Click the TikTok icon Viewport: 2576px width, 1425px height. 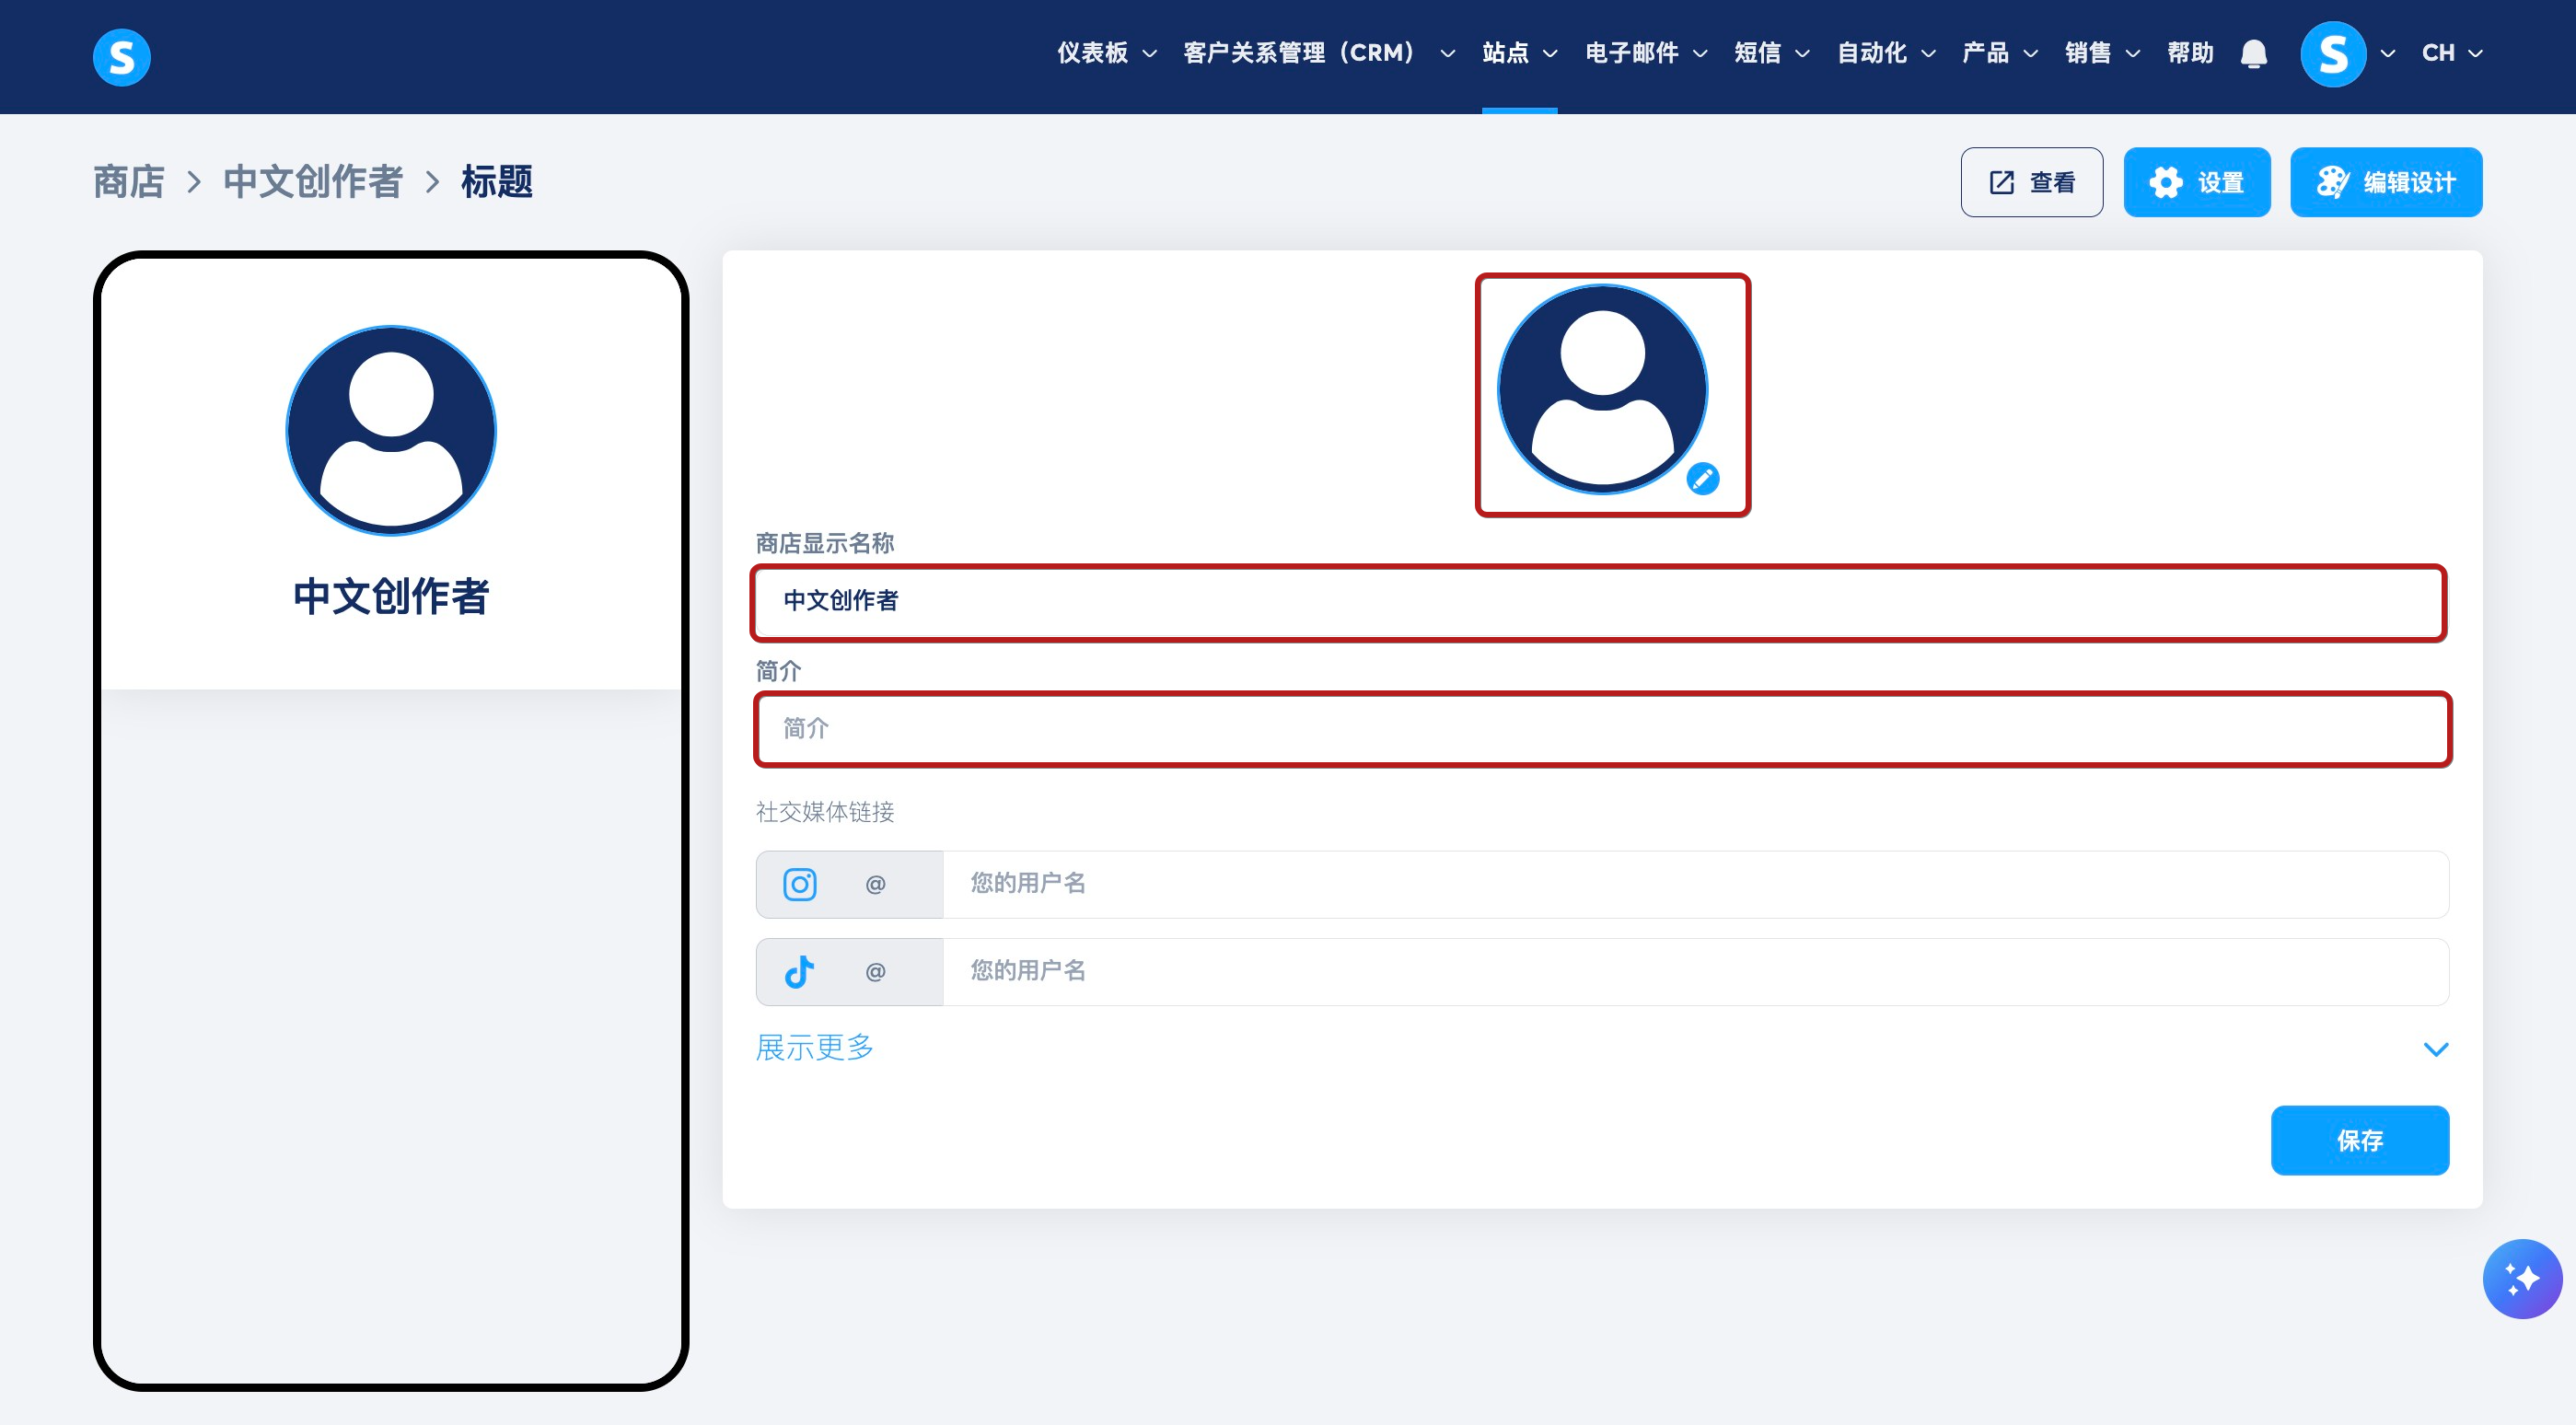tap(799, 971)
